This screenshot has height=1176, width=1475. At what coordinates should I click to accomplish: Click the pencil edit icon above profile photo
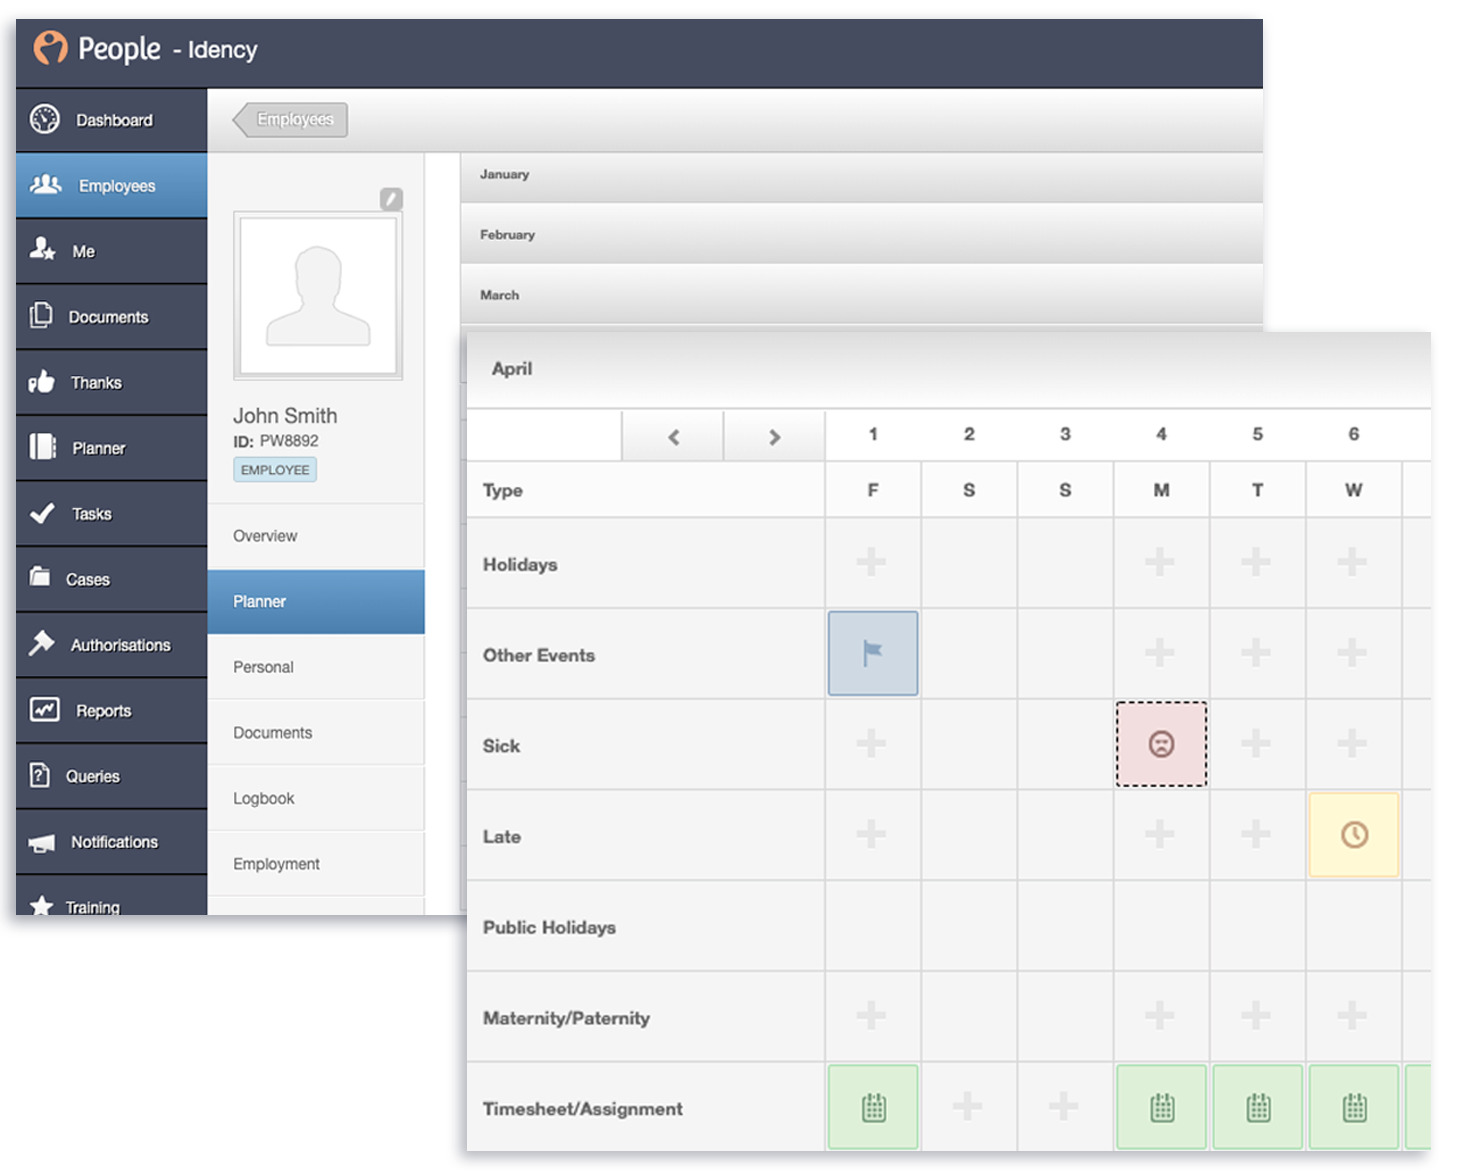pyautogui.click(x=391, y=199)
